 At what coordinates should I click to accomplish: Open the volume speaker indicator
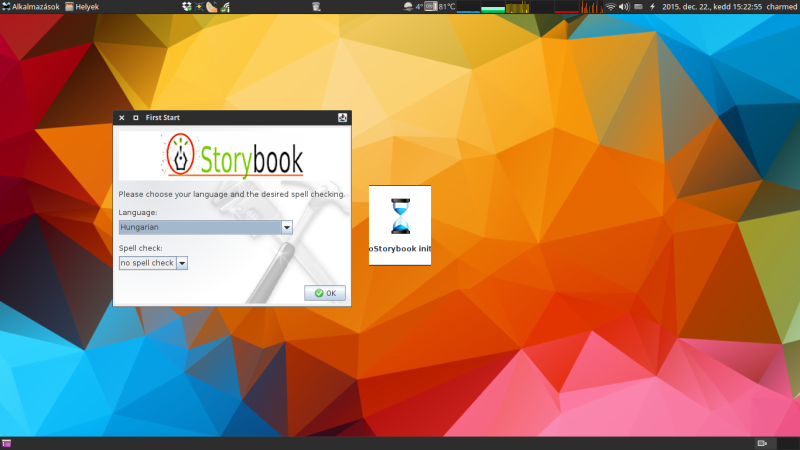click(x=624, y=7)
